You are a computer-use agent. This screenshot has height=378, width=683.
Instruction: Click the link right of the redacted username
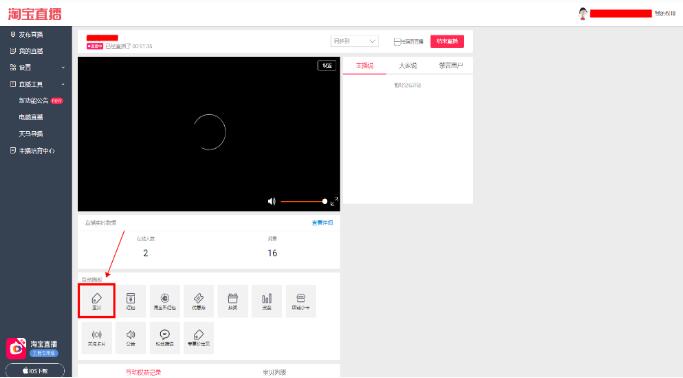[x=665, y=14]
